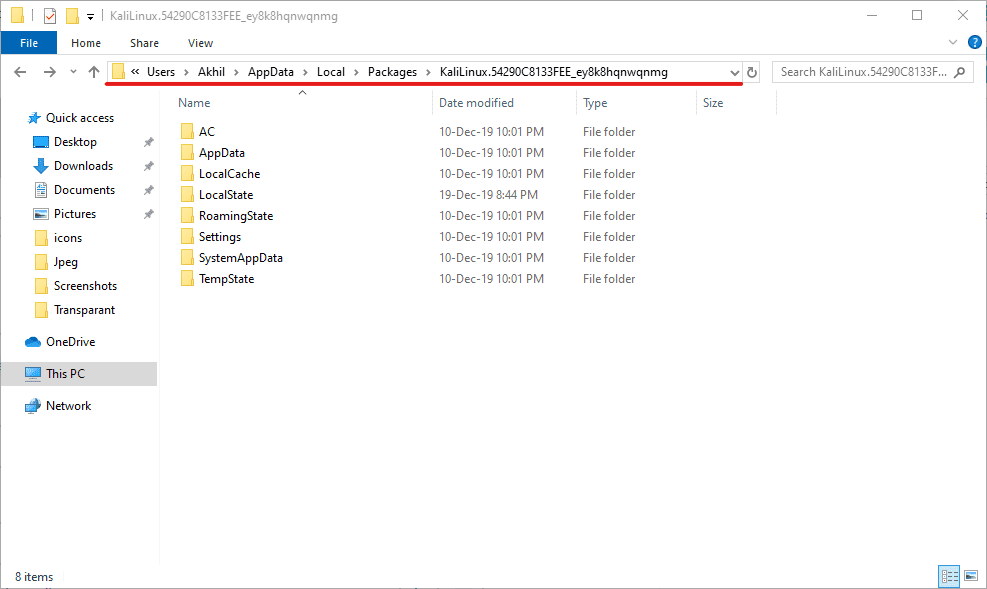Click the Properties quick access toolbar icon
The image size is (987, 589).
(x=50, y=16)
